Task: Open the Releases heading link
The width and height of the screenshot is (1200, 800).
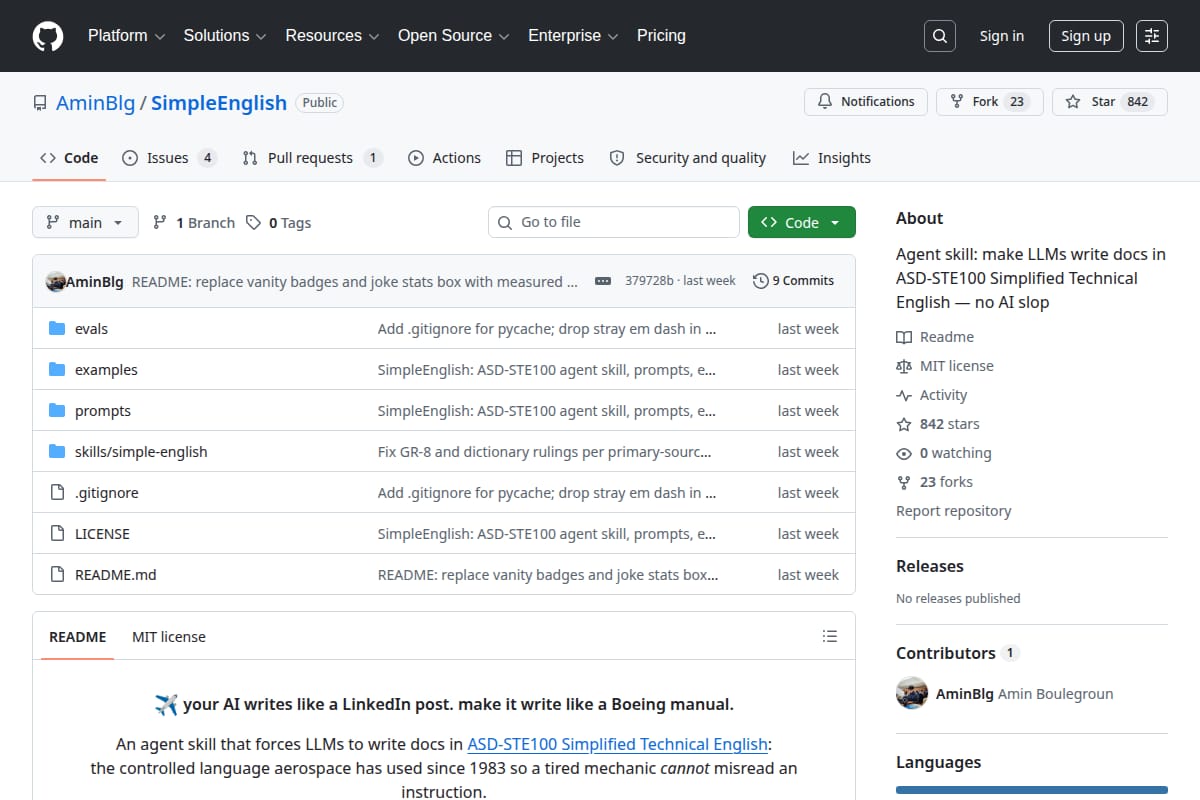Action: pos(930,566)
